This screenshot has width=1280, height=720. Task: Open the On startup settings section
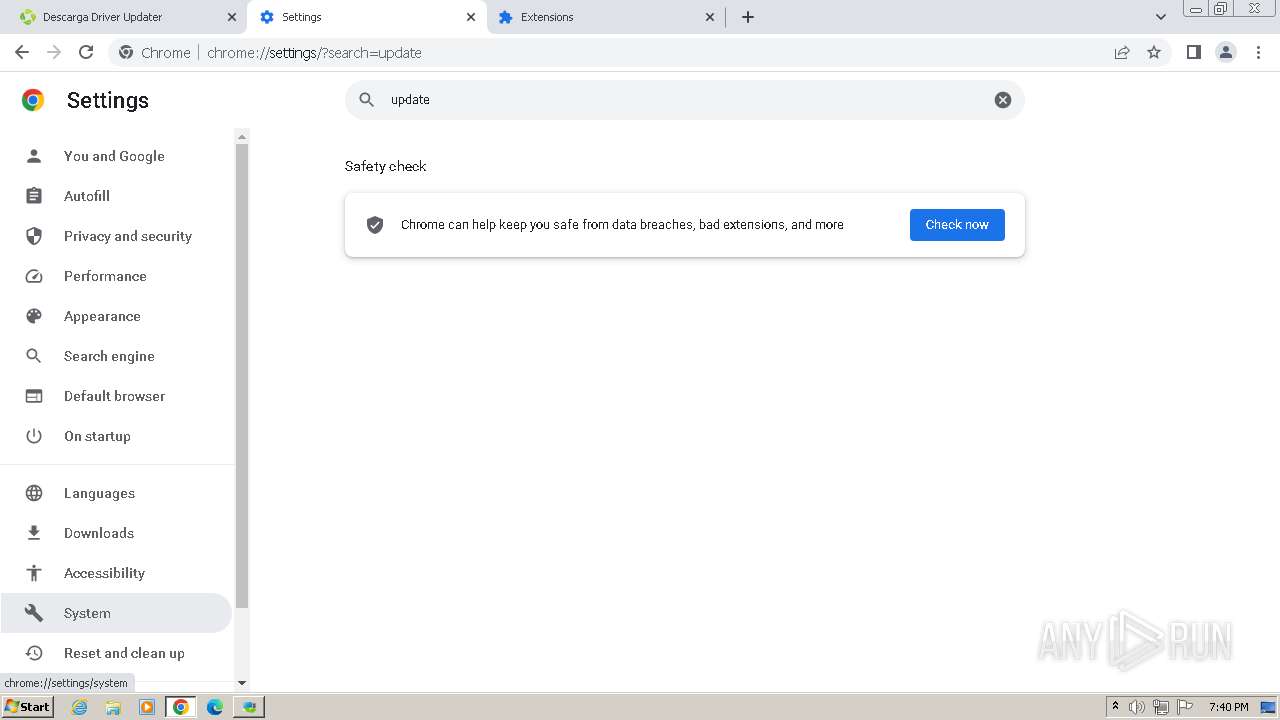(116, 436)
